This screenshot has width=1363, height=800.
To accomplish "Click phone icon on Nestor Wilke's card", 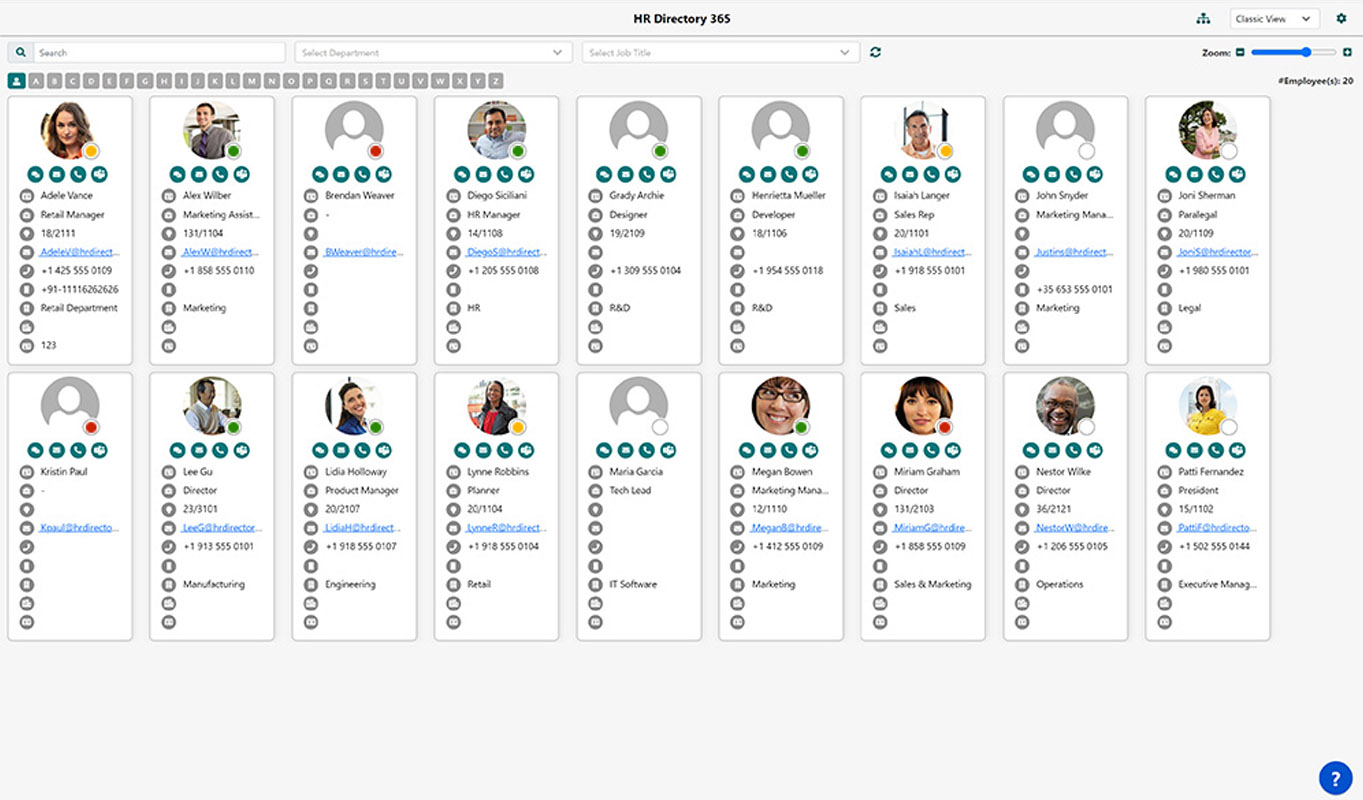I will click(1073, 451).
